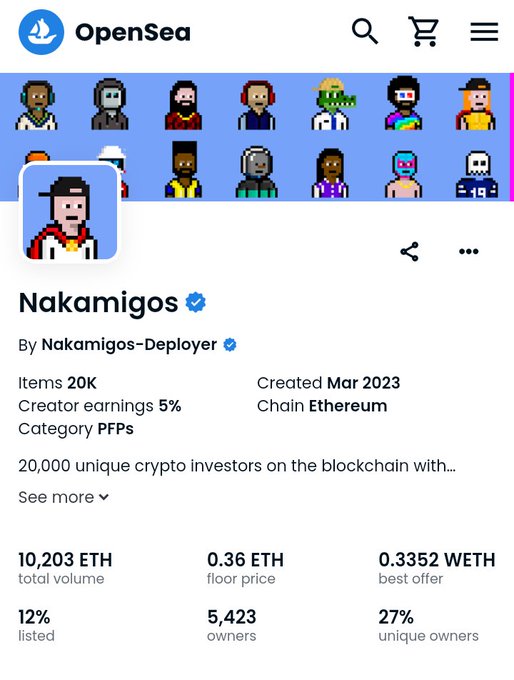Click the crocodile character in banner
Viewport: 514px width, 680px height.
point(333,104)
